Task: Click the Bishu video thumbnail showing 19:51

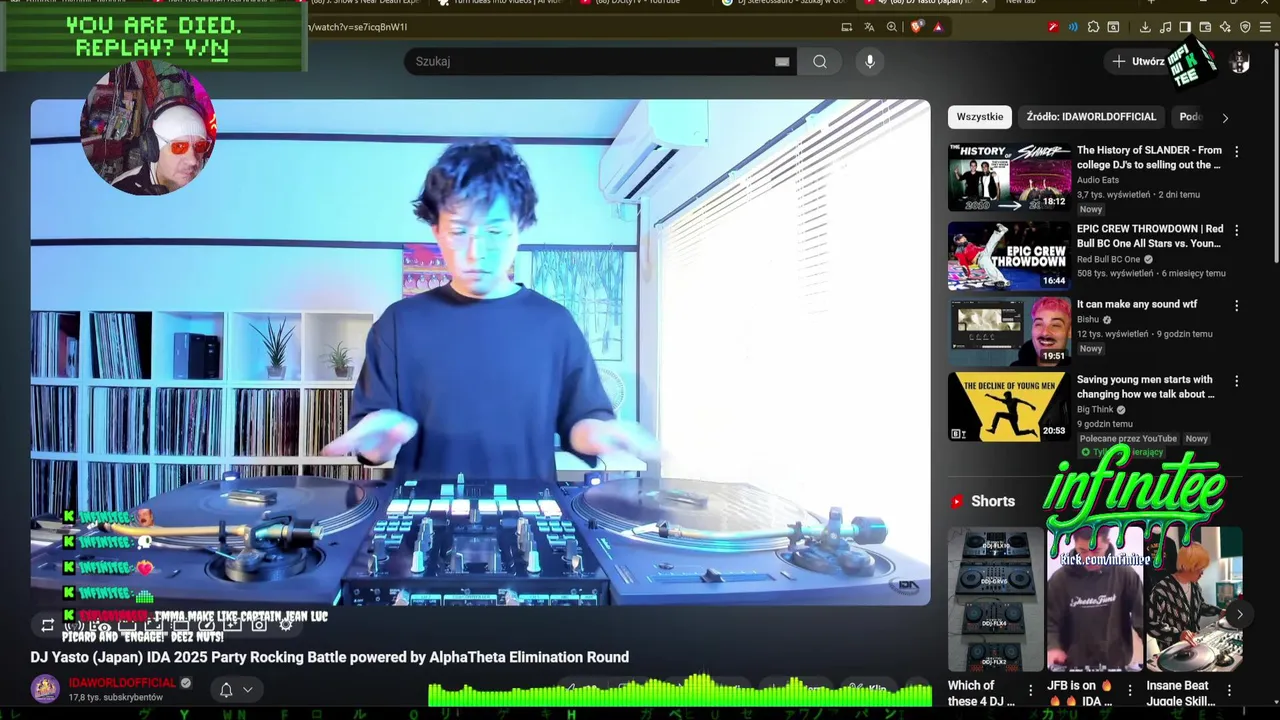Action: (x=1009, y=331)
